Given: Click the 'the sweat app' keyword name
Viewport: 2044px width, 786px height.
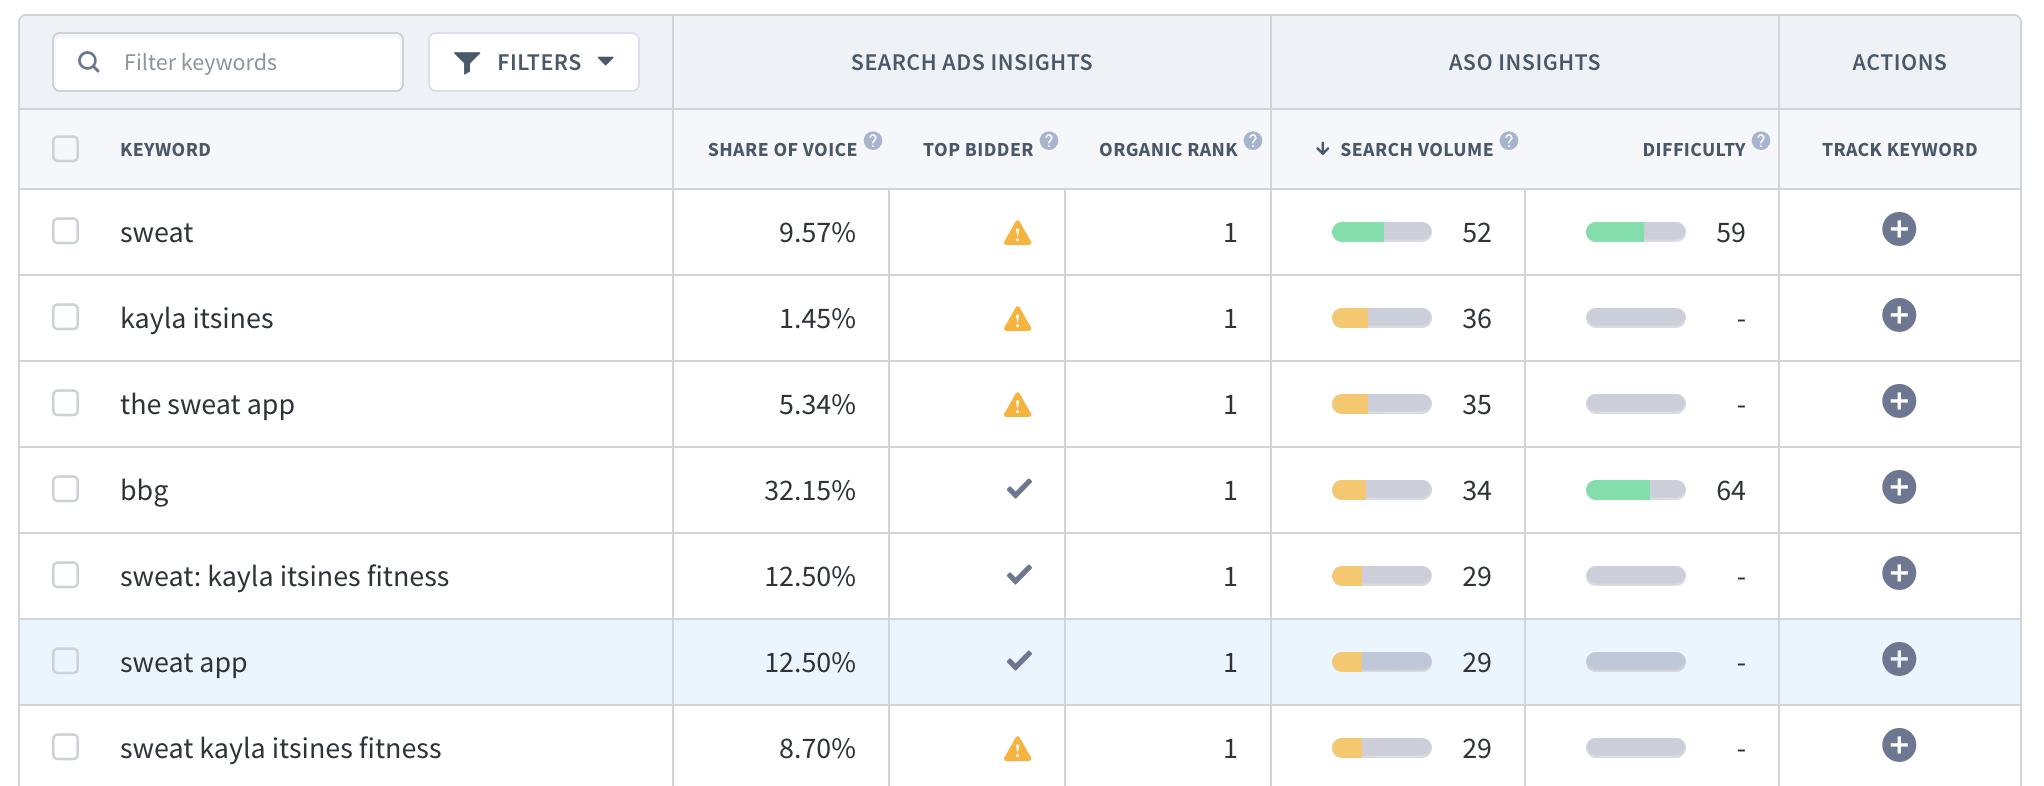Looking at the screenshot, I should (207, 405).
